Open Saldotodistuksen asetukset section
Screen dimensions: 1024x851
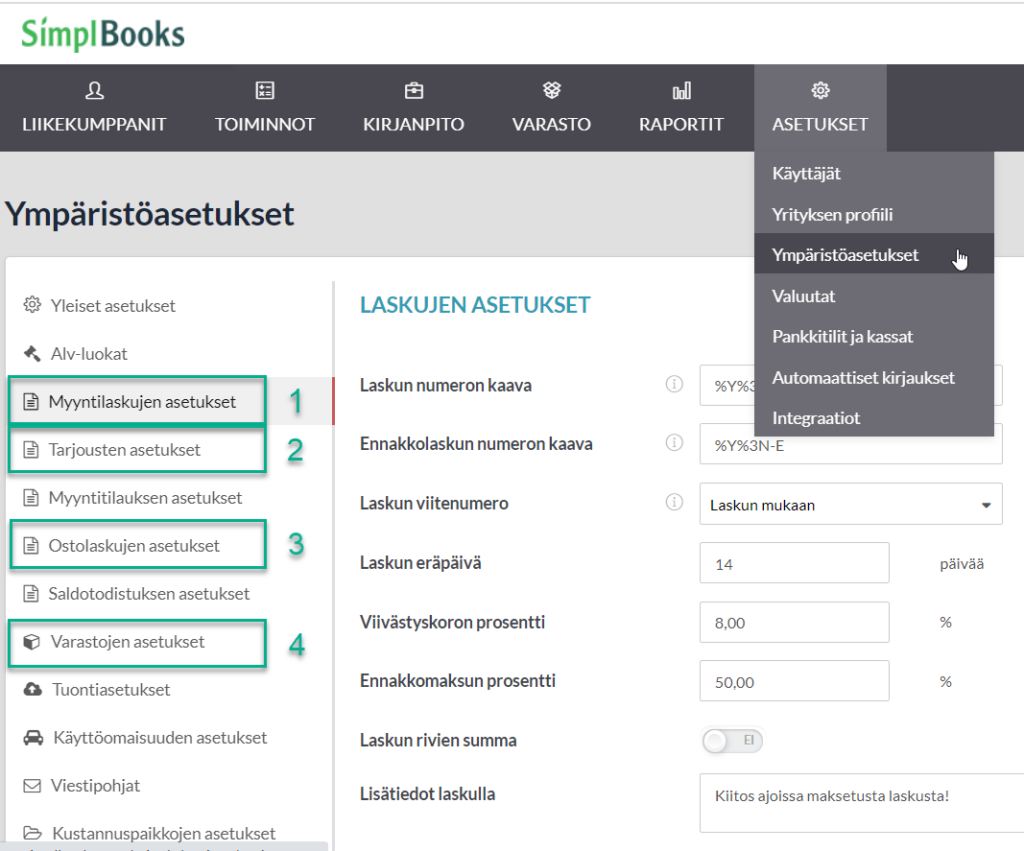coord(149,594)
